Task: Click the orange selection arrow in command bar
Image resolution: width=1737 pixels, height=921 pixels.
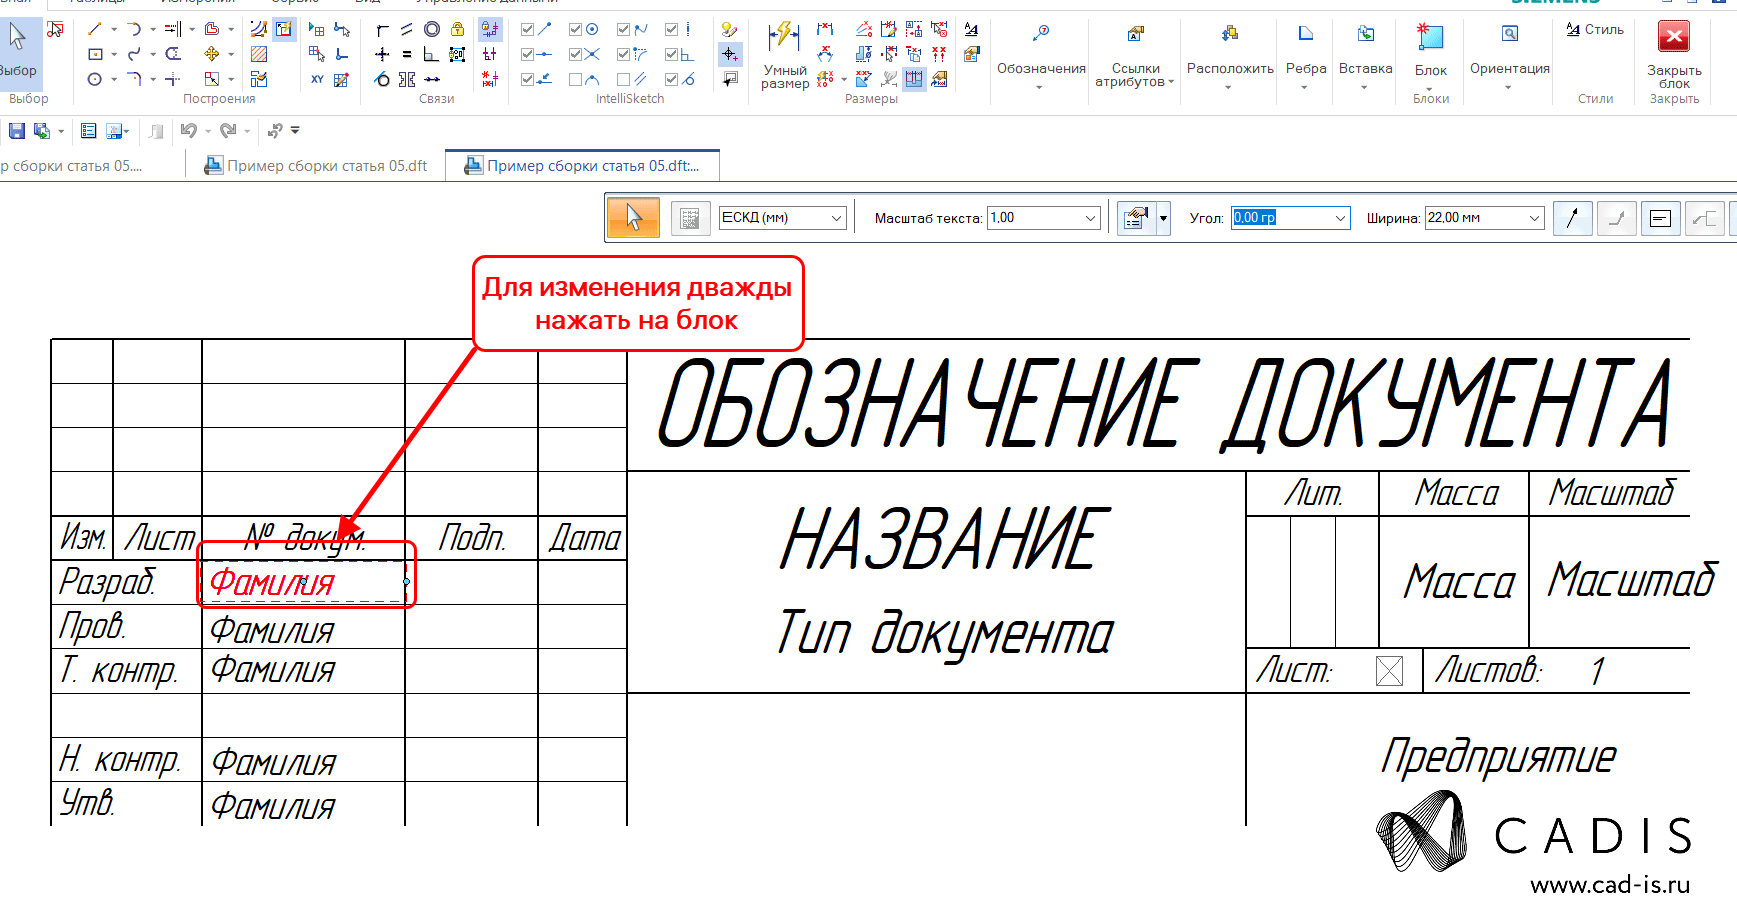Action: coord(633,217)
